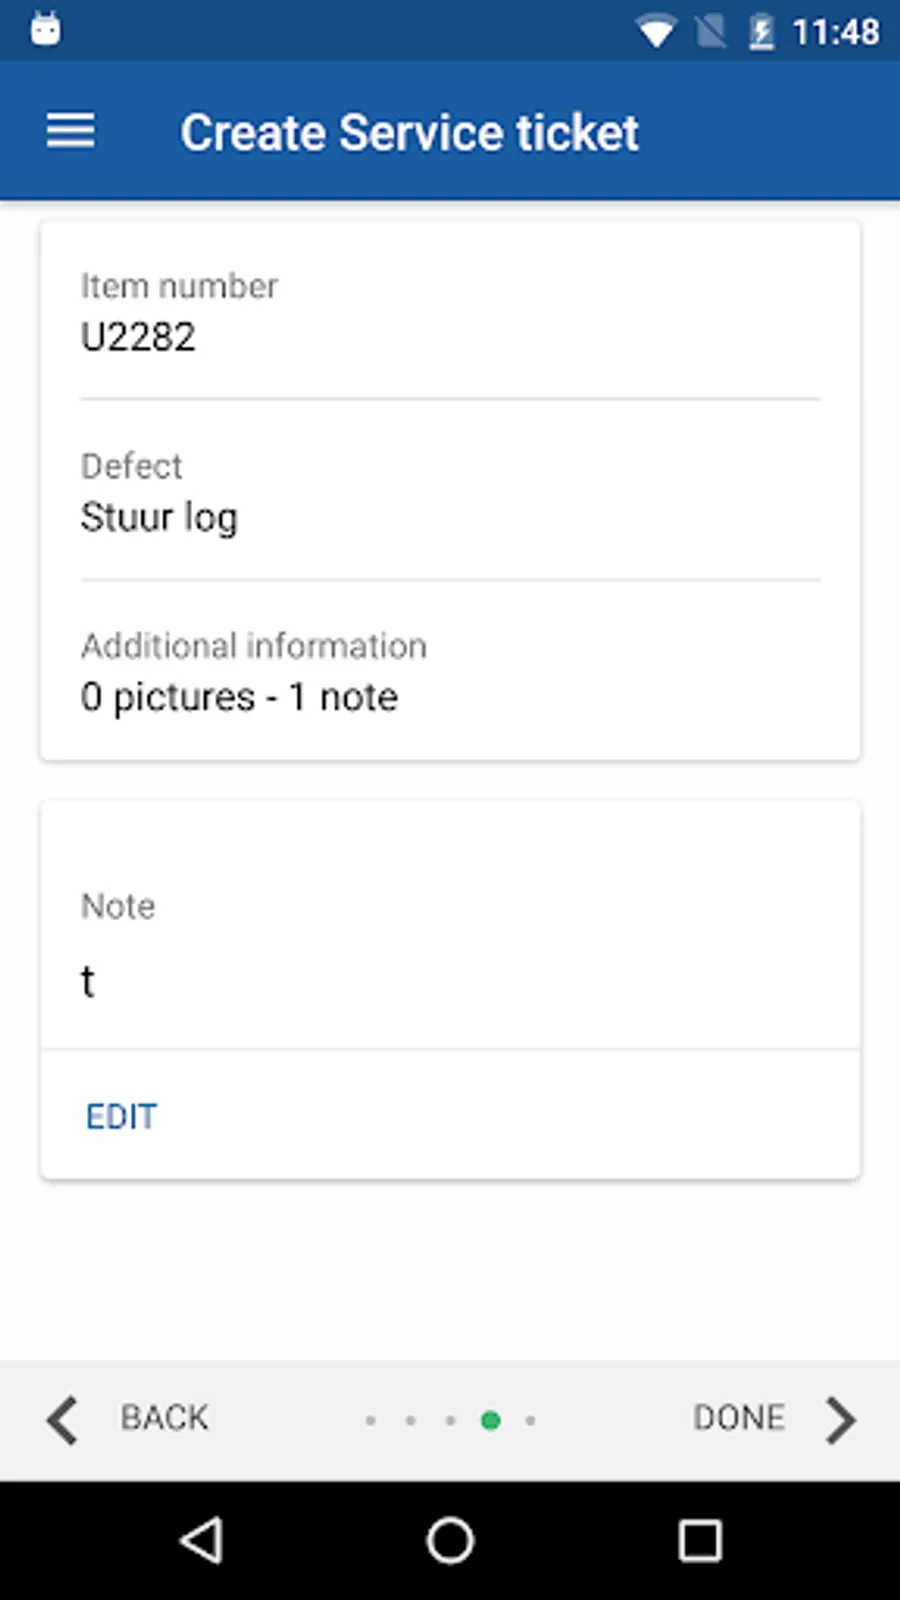Tap the Wi-Fi status icon
Image resolution: width=900 pixels, height=1600 pixels.
pyautogui.click(x=656, y=32)
